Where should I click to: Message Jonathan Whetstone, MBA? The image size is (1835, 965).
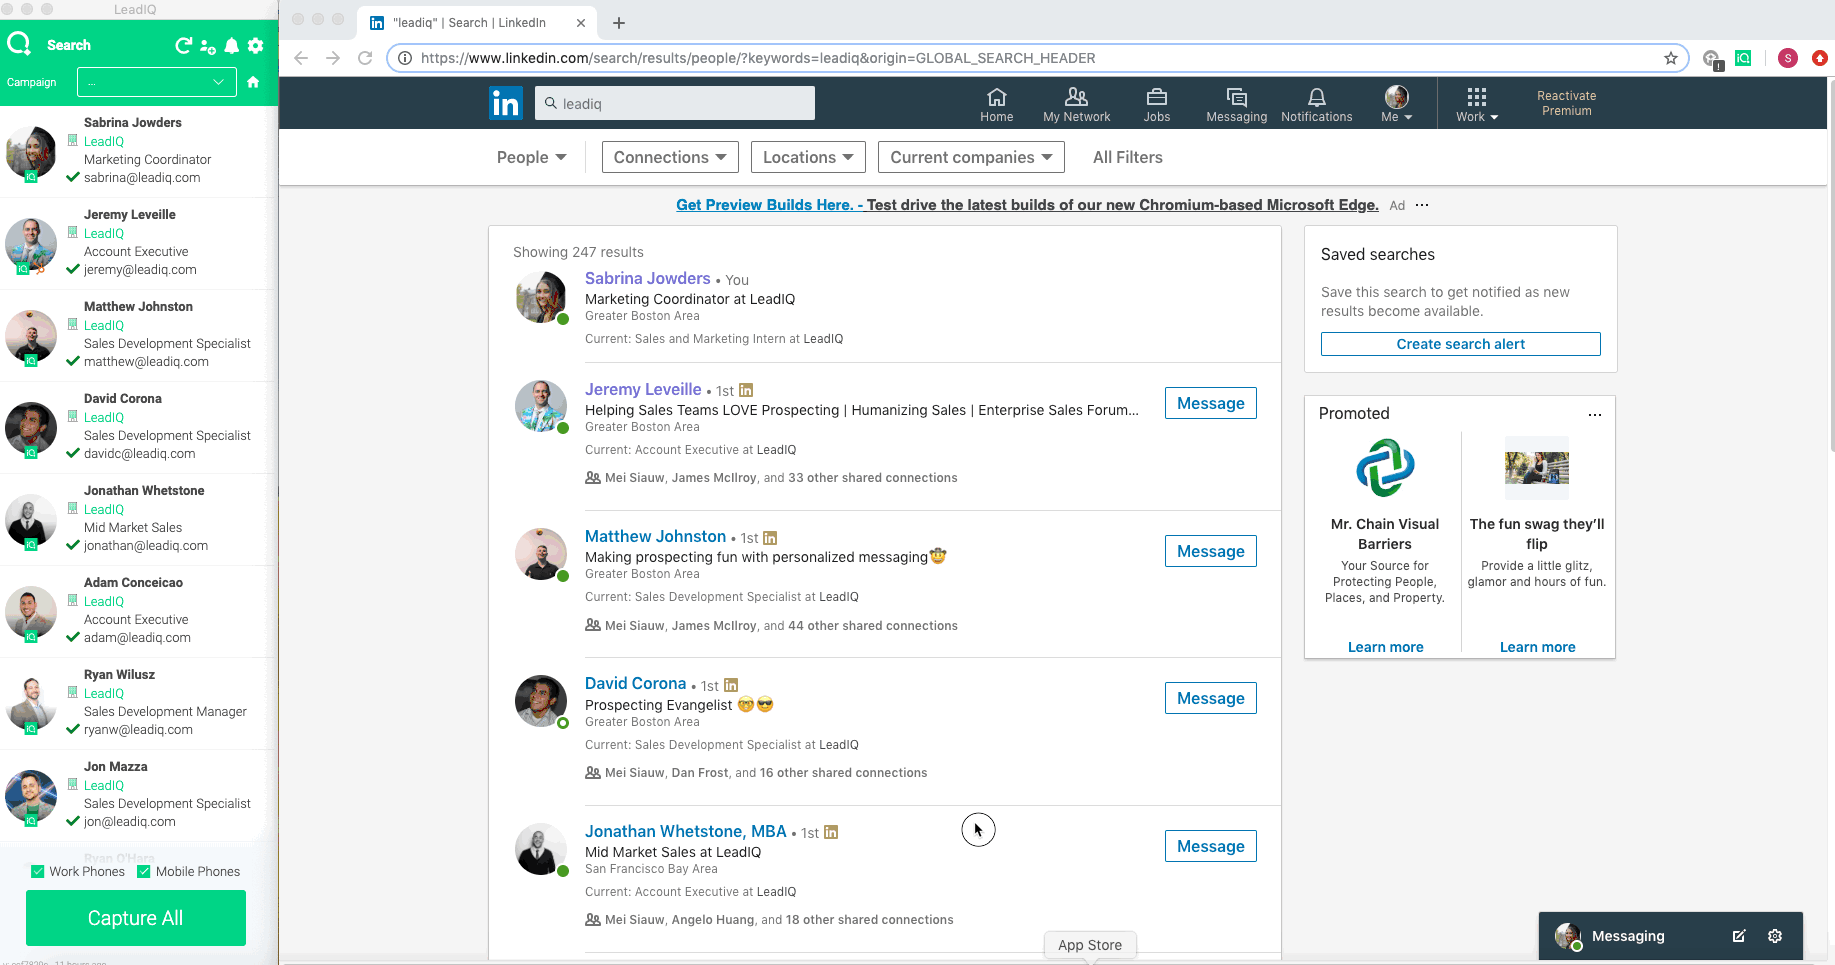(x=1210, y=846)
